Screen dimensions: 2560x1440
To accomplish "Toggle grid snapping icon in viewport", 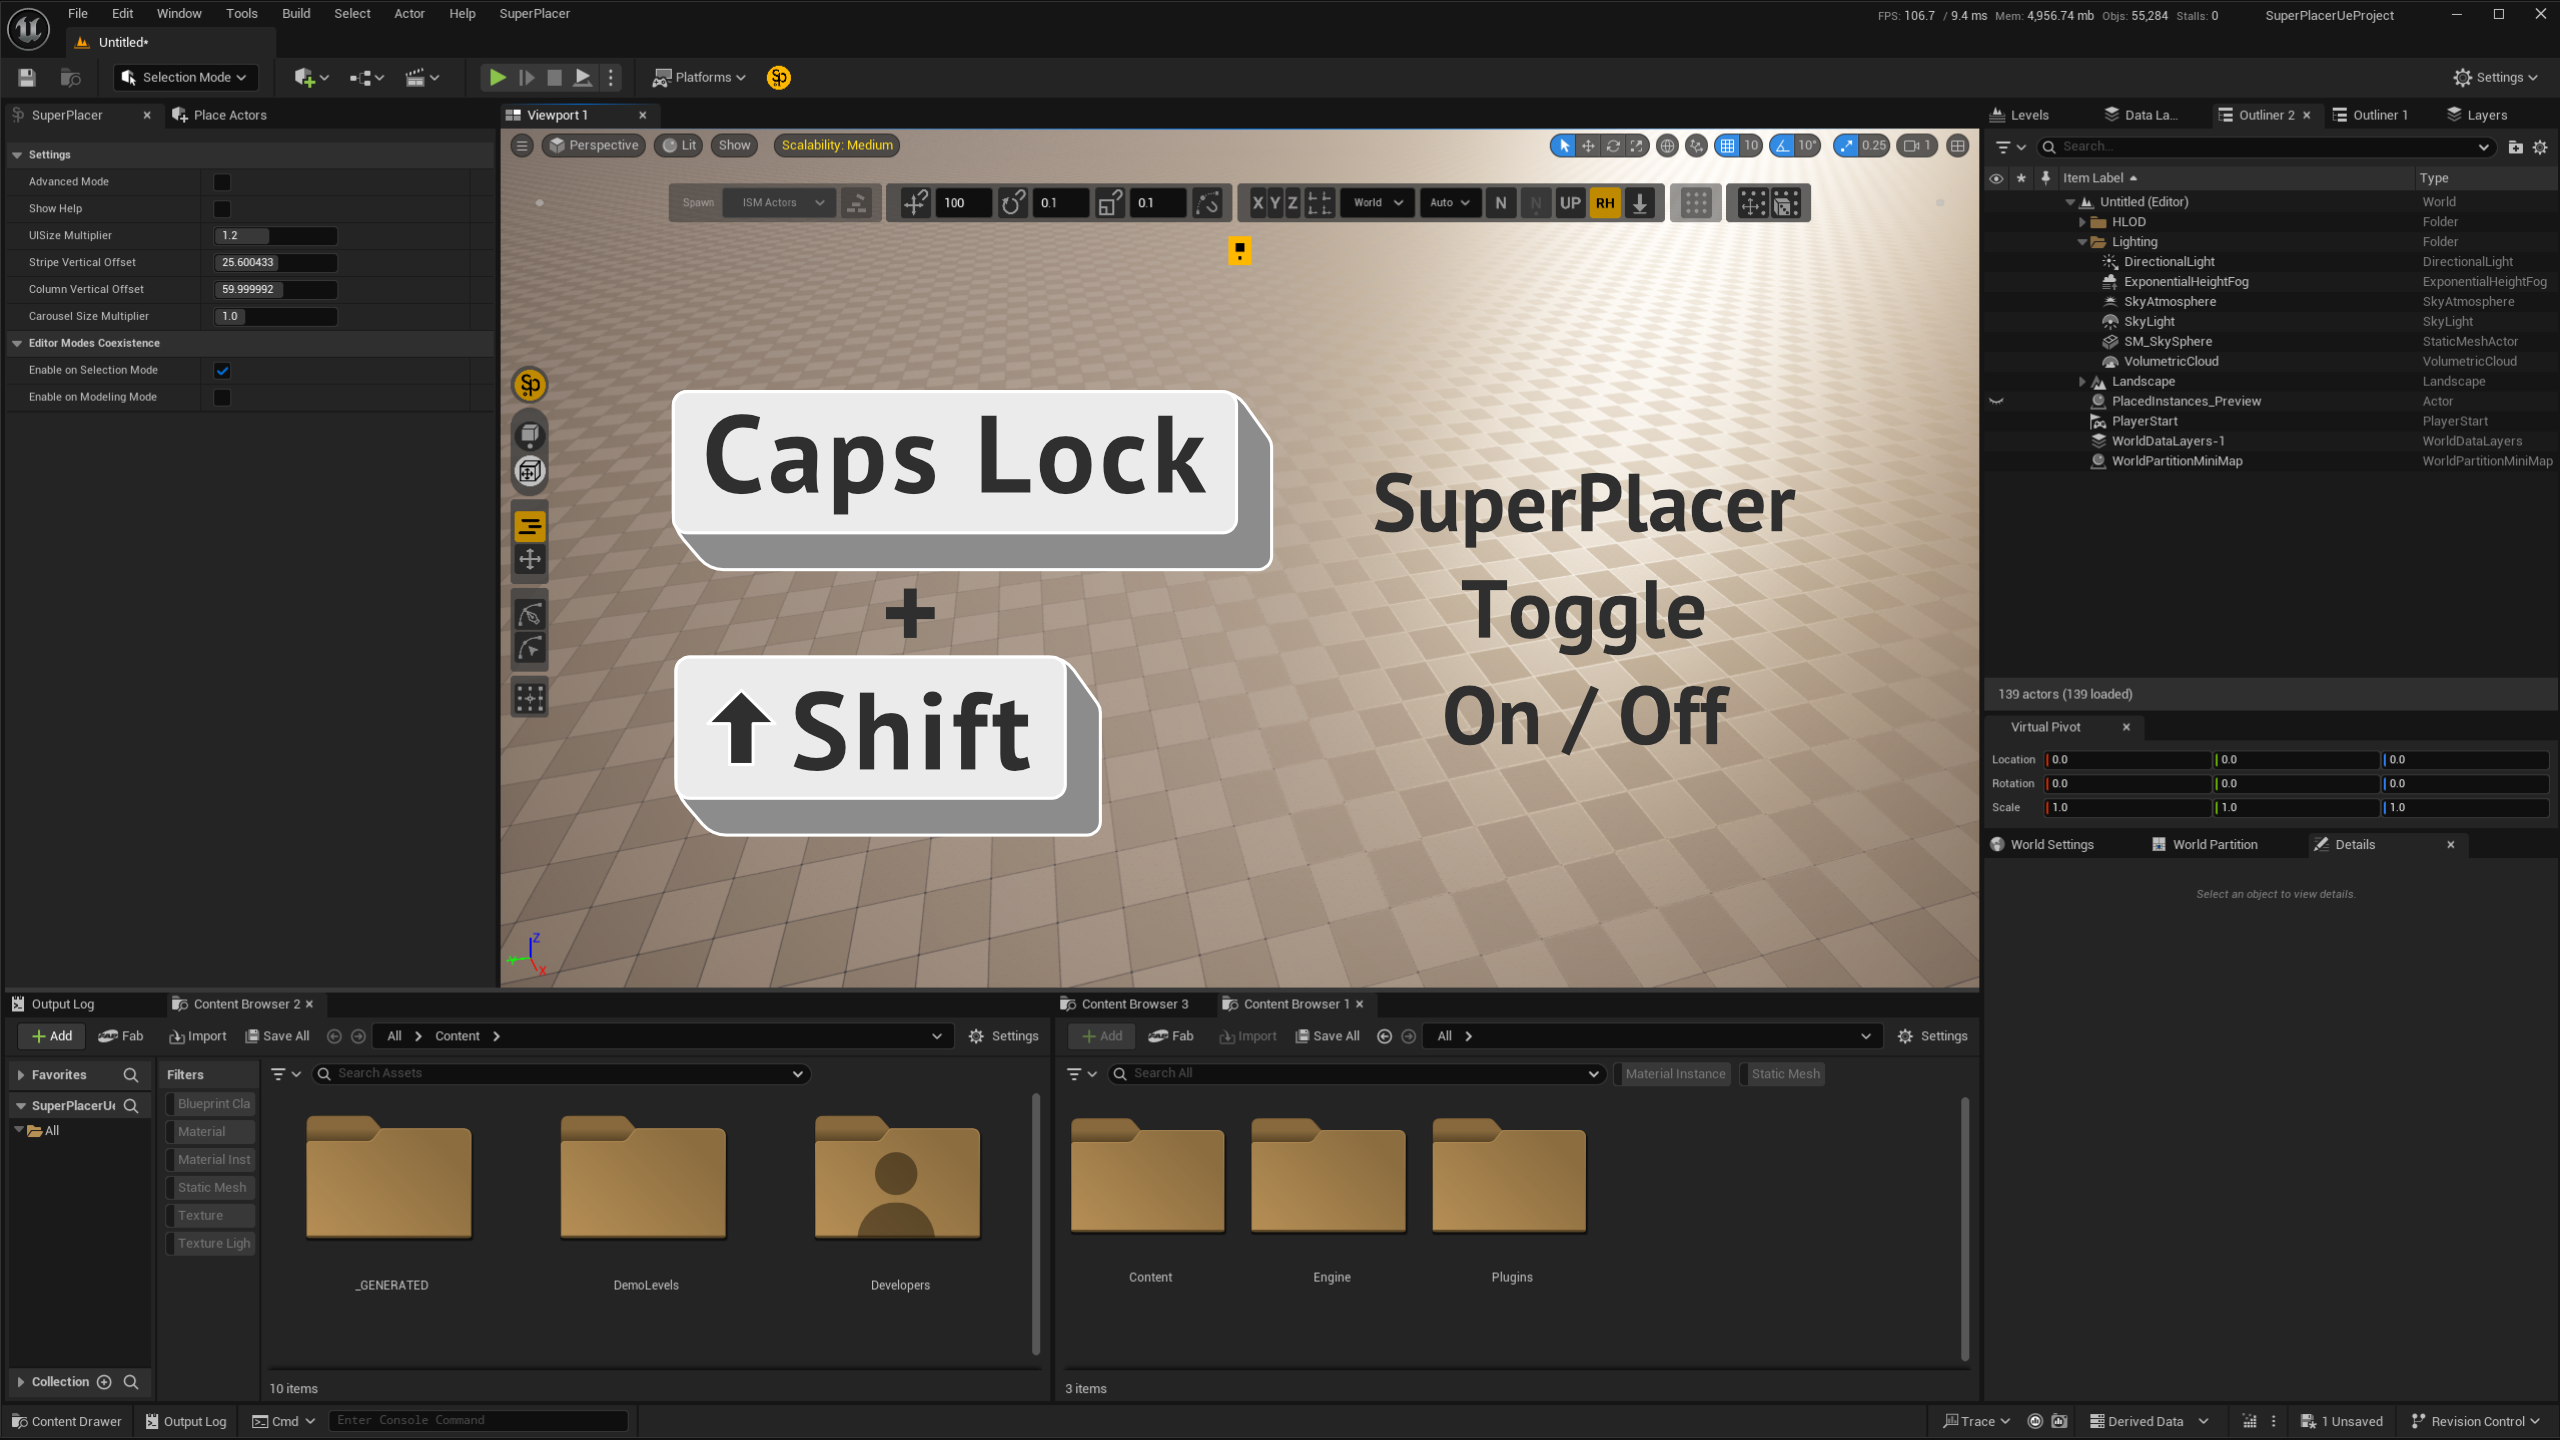I will click(x=1727, y=146).
